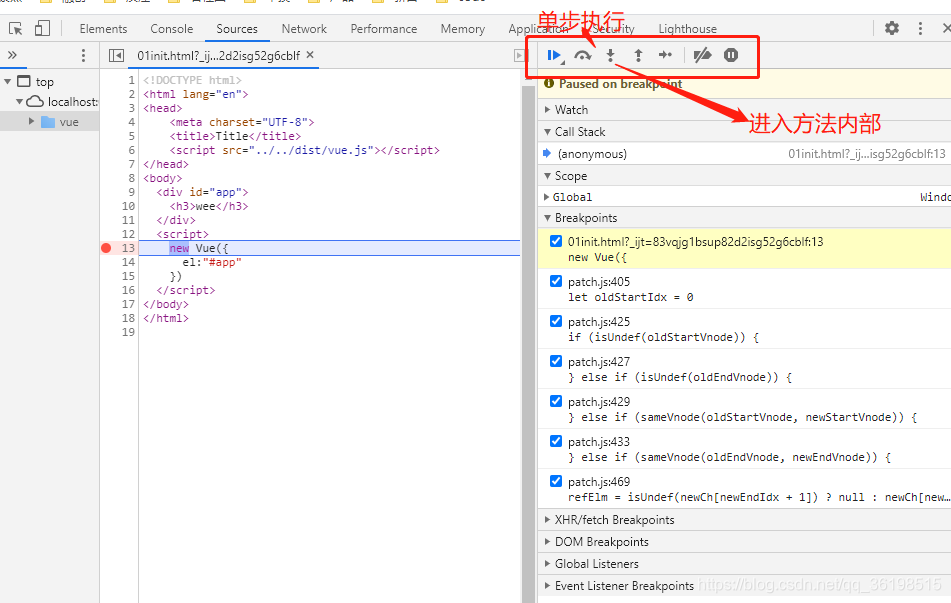The width and height of the screenshot is (951, 603).
Task: Hide the debugger pane icon
Action: click(x=519, y=56)
